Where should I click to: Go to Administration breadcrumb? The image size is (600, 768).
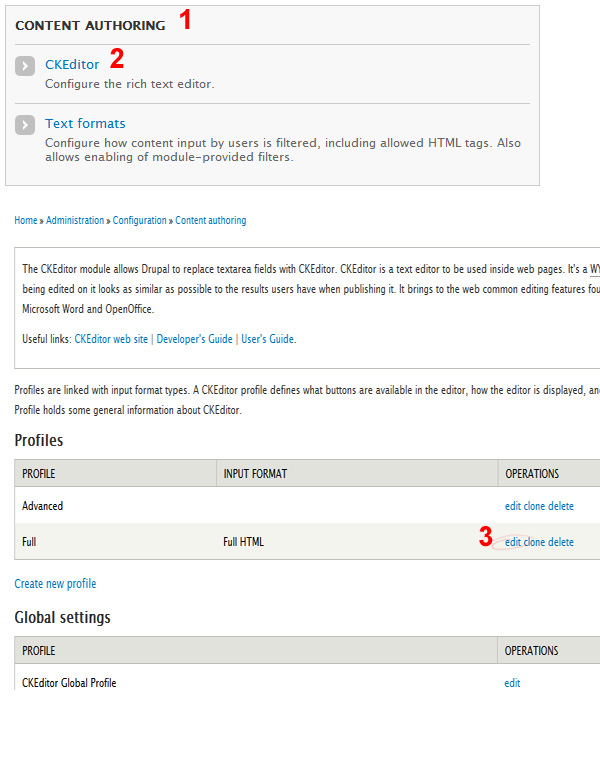(x=75, y=220)
